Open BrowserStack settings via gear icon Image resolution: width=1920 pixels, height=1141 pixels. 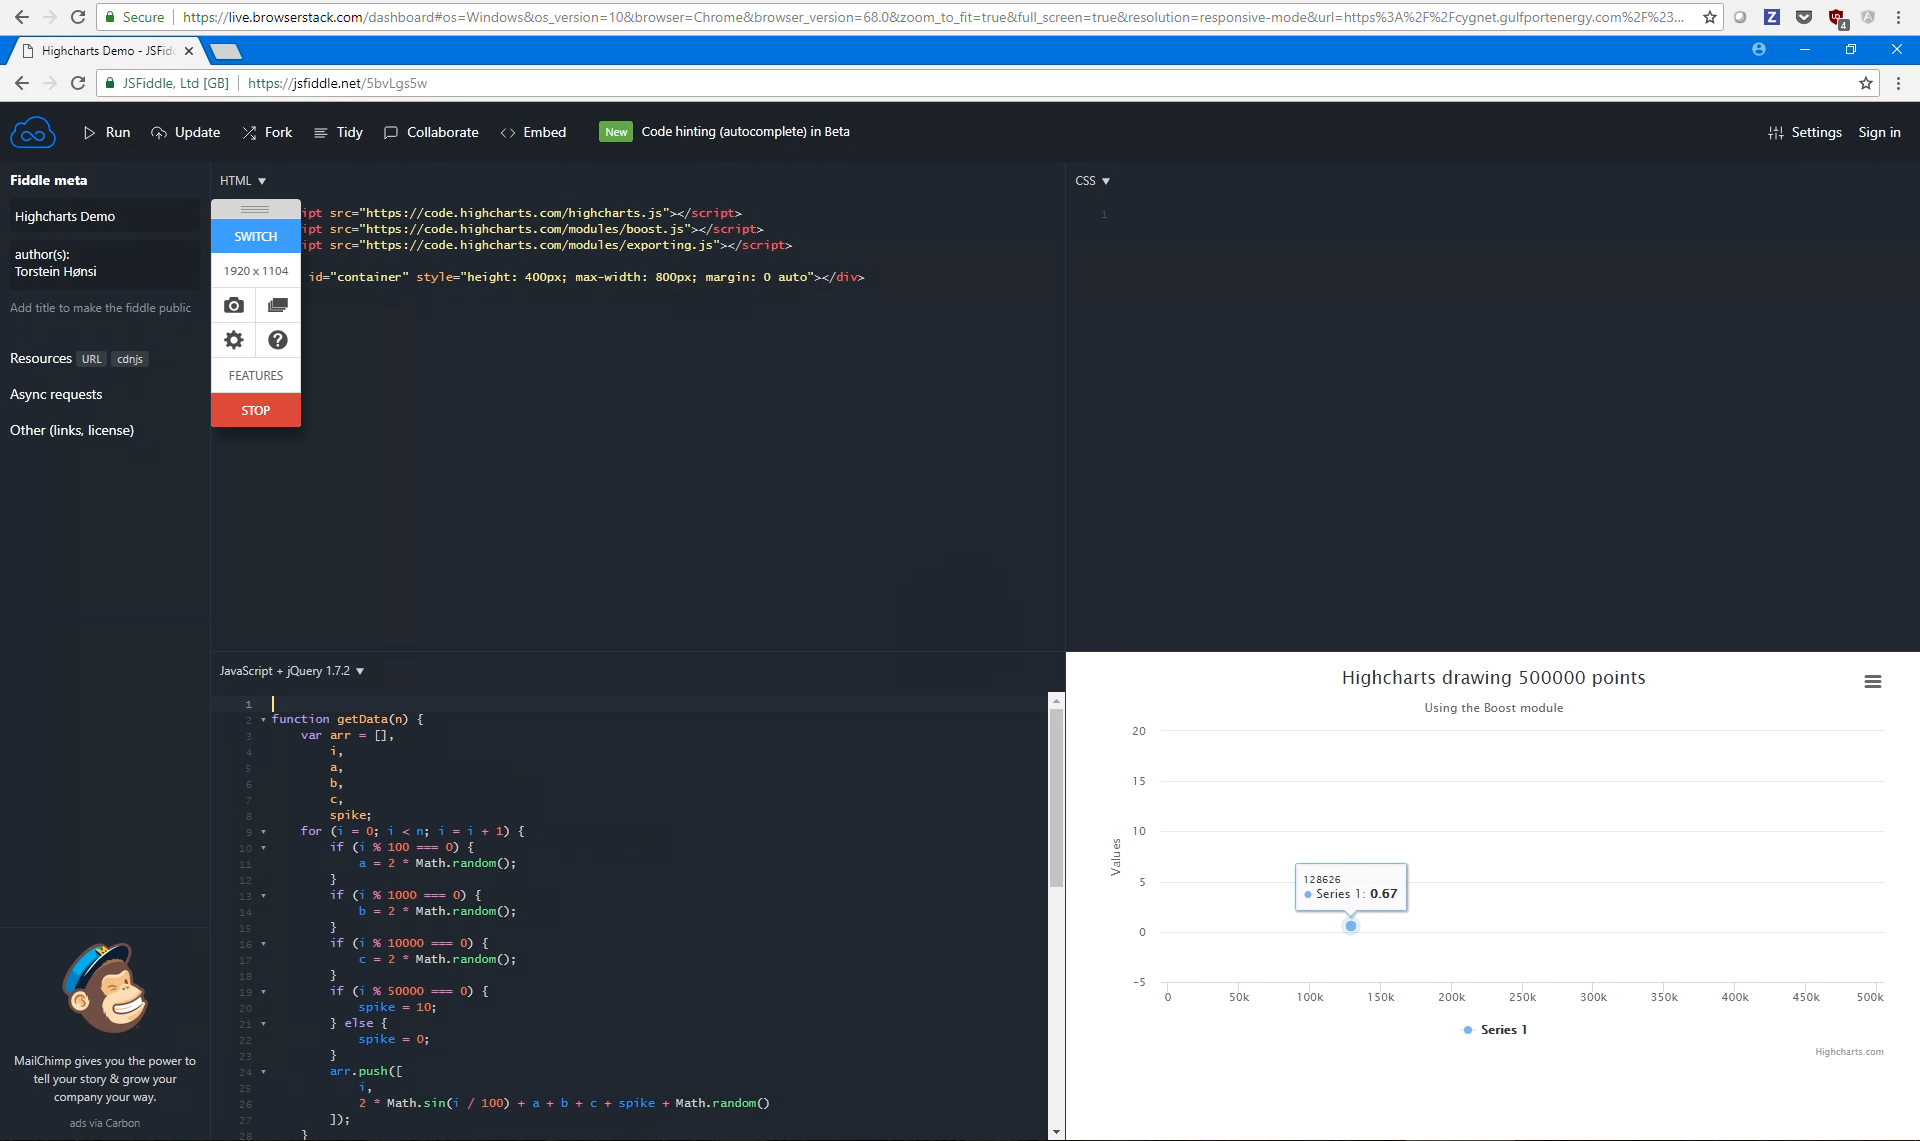click(x=233, y=340)
